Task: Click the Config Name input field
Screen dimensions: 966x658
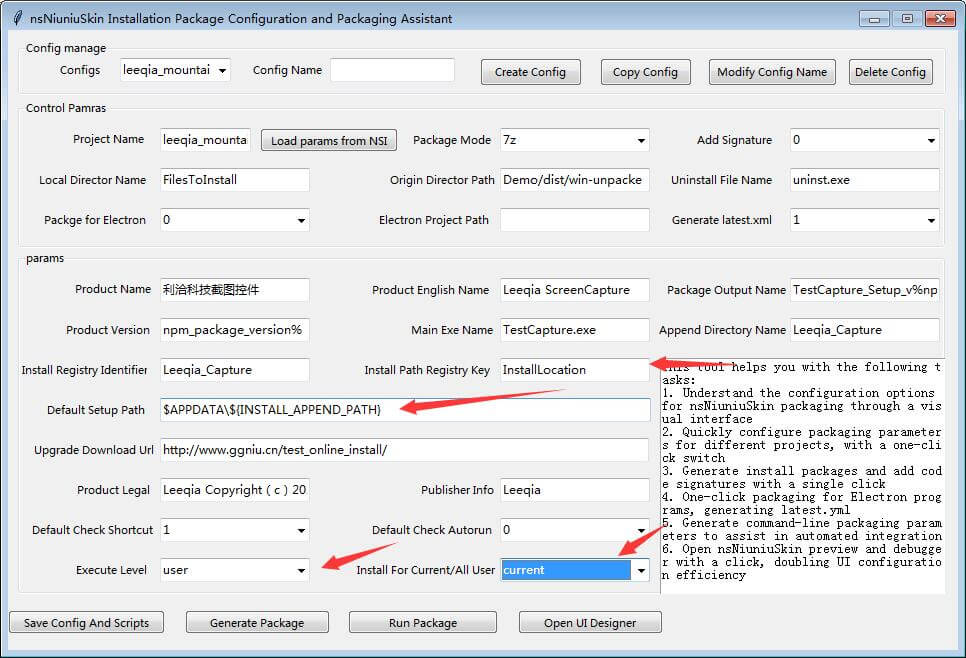Action: coord(392,70)
